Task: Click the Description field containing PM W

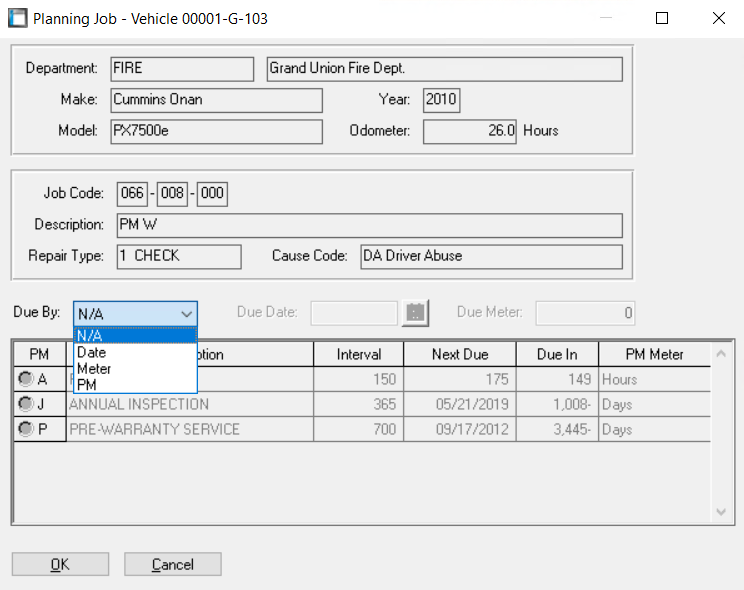Action: coord(368,225)
